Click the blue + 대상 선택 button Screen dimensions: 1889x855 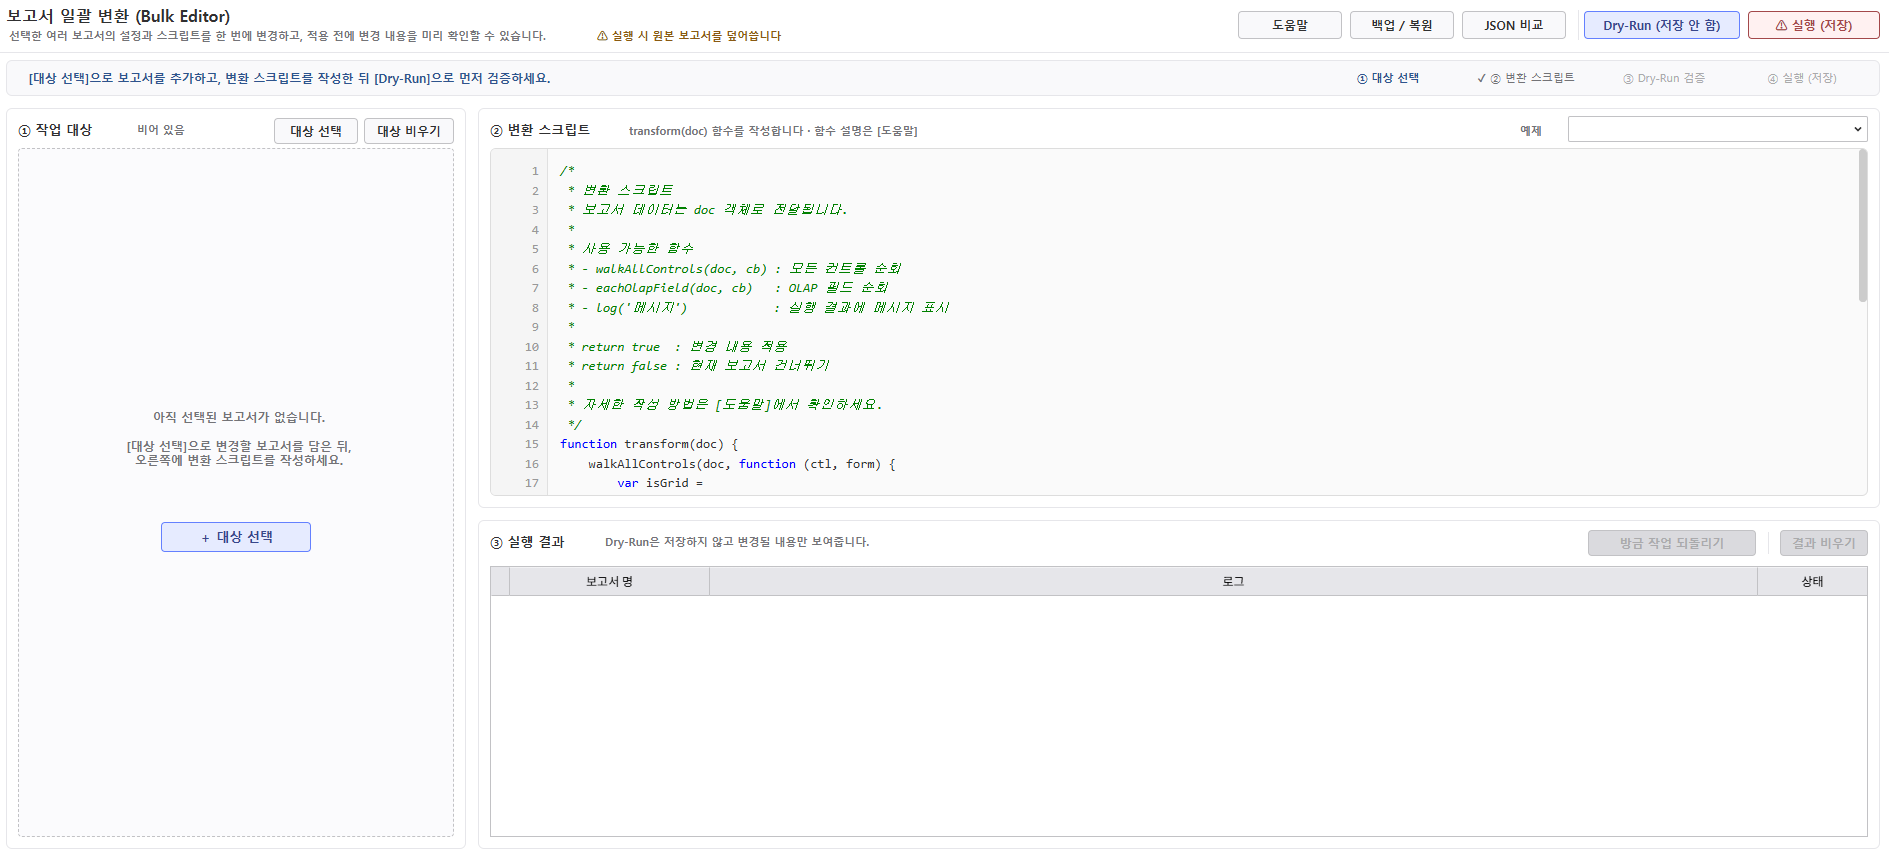click(236, 537)
